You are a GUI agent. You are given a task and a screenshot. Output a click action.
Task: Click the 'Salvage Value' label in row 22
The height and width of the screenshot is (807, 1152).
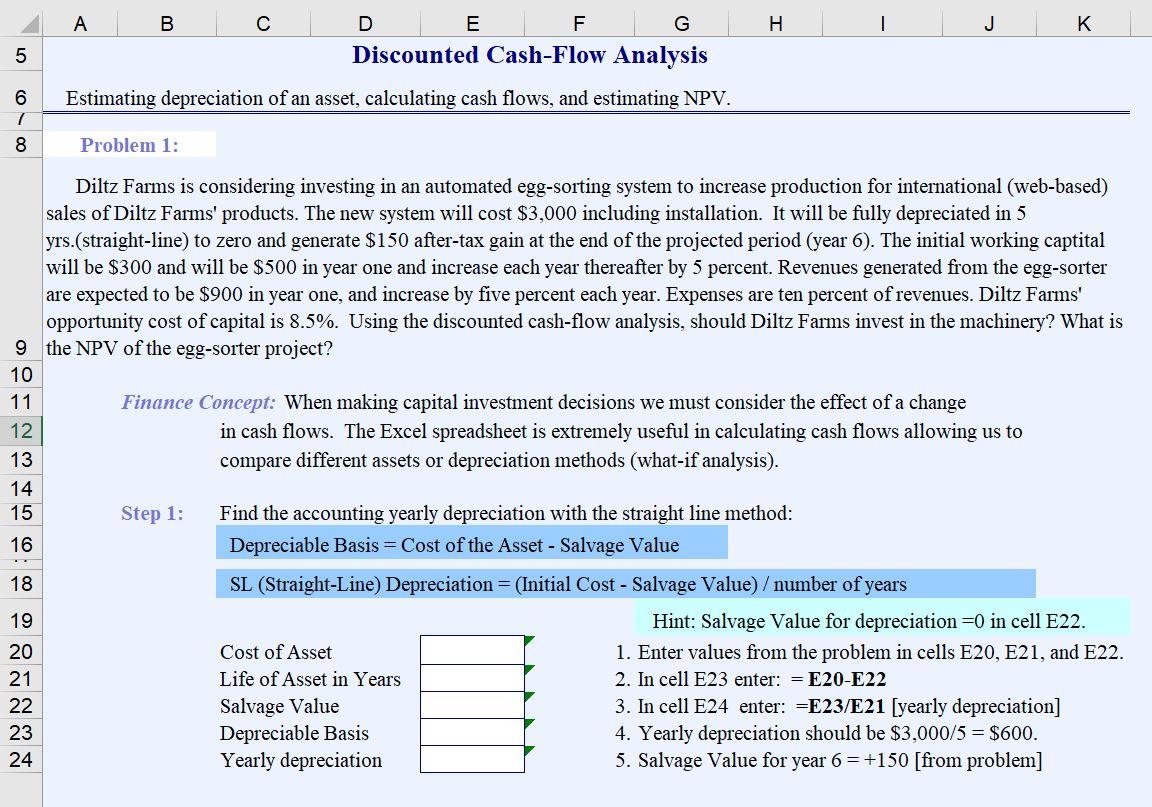click(279, 706)
